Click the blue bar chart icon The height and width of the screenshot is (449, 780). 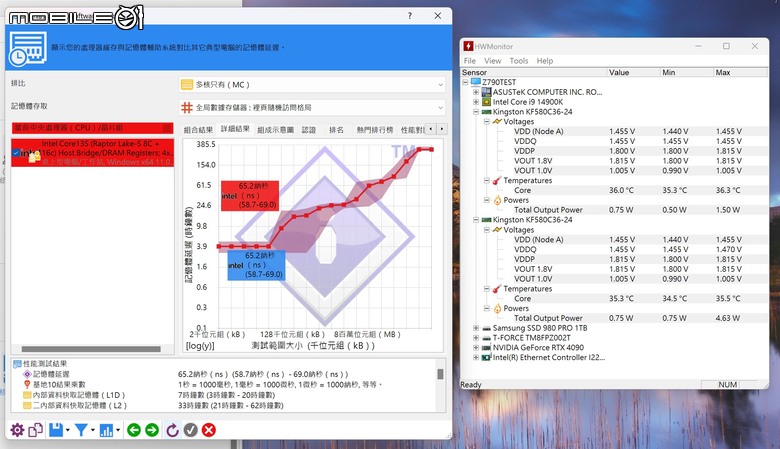[106, 430]
